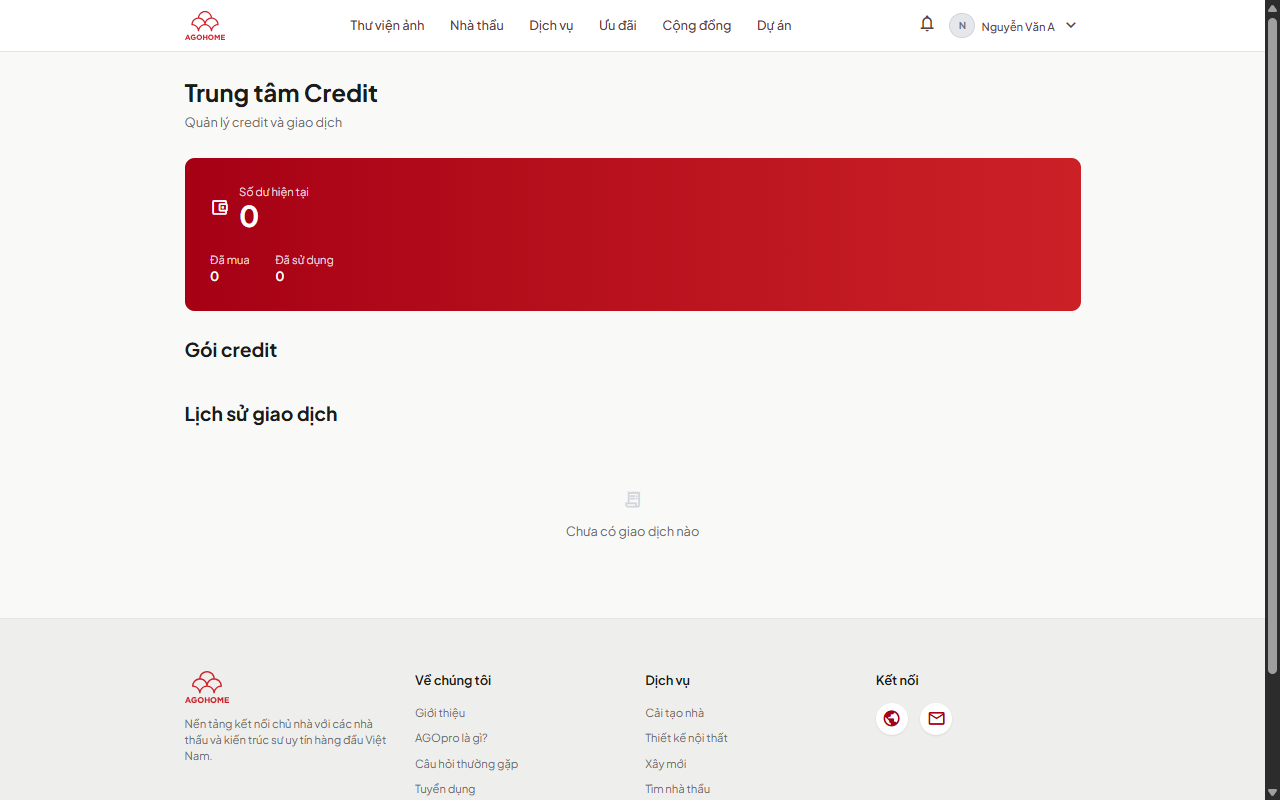This screenshot has width=1280, height=800.
Task: Open the Tìm nhà thầu footer link
Action: [678, 789]
